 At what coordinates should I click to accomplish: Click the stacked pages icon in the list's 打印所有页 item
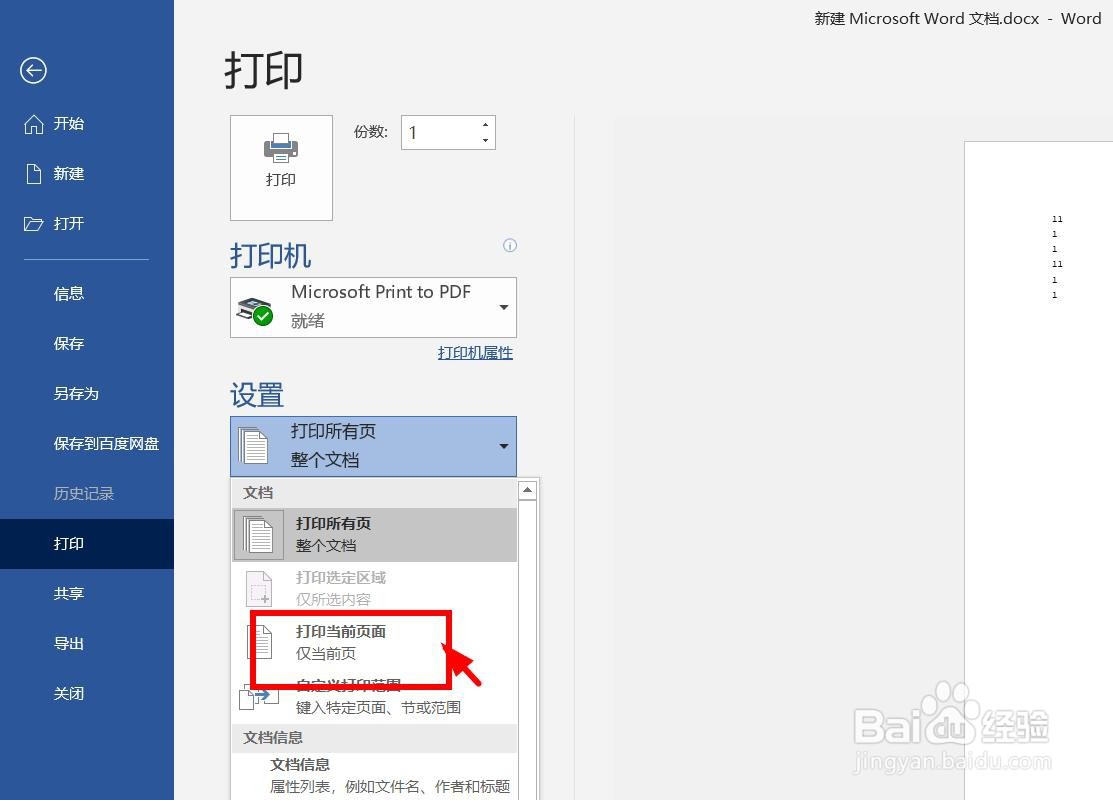tap(258, 535)
